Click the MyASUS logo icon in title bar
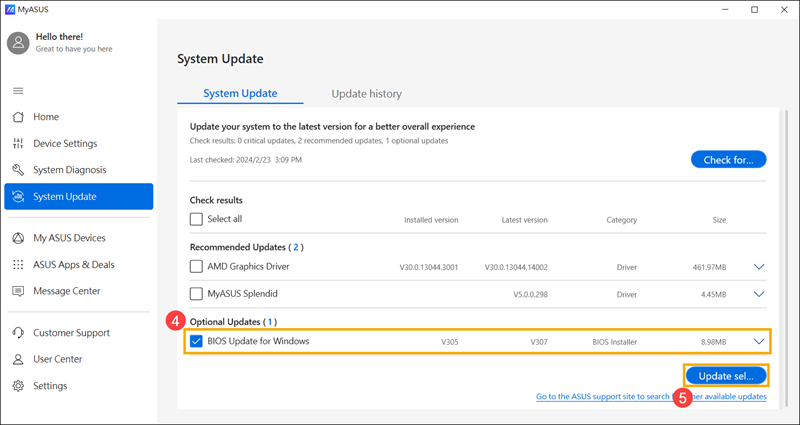Viewport: 800px width, 425px height. [9, 9]
